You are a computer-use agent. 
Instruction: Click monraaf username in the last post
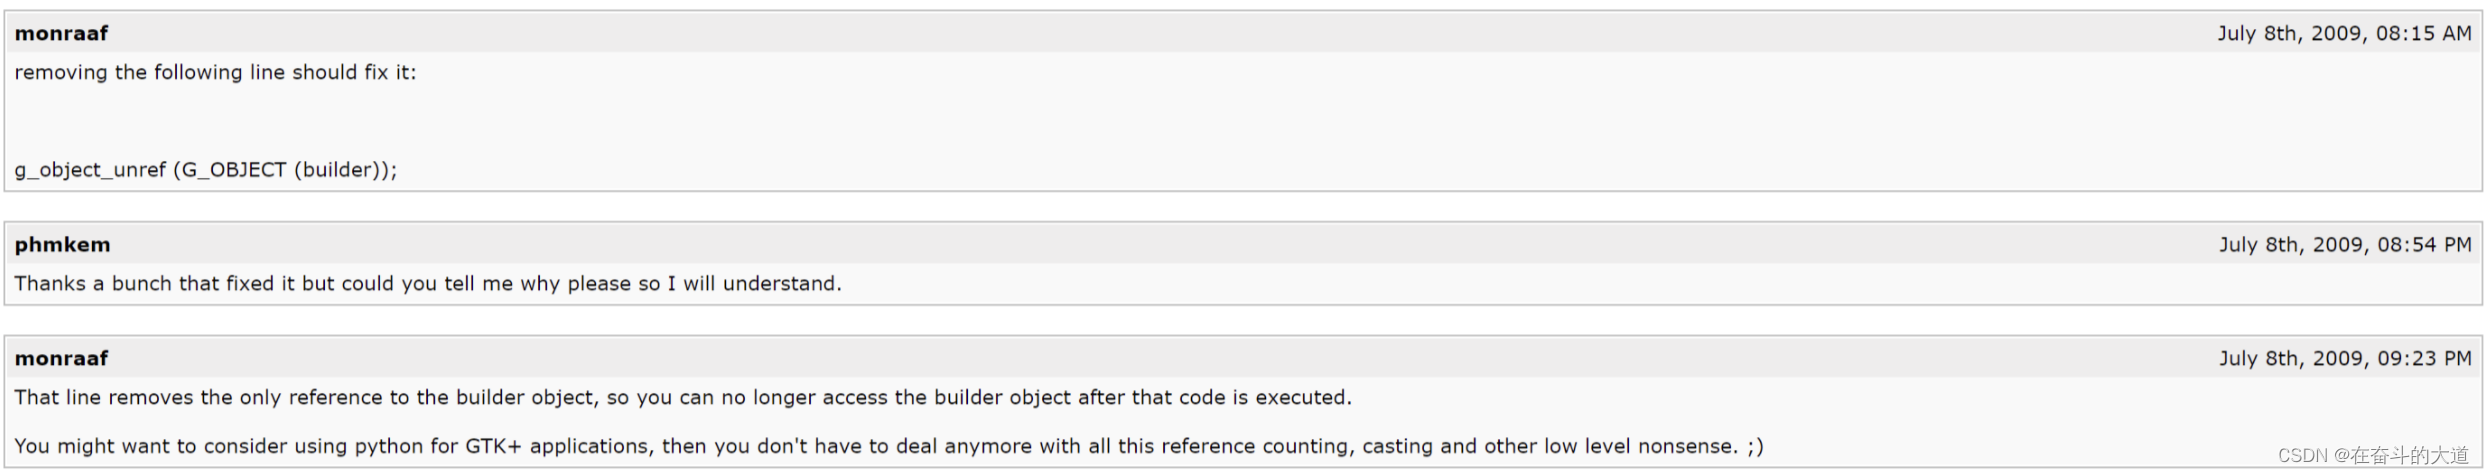[61, 358]
